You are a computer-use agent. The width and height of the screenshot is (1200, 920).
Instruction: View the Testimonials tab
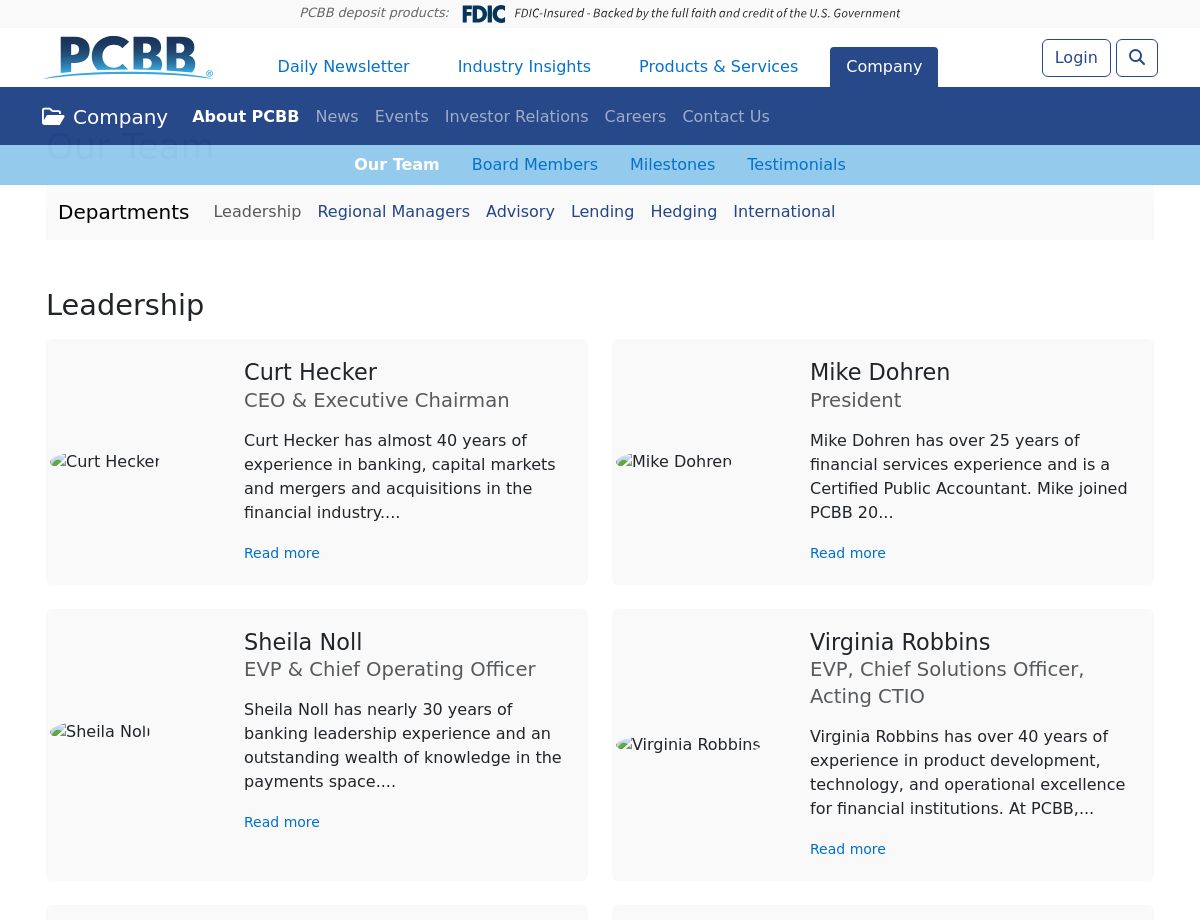(796, 165)
